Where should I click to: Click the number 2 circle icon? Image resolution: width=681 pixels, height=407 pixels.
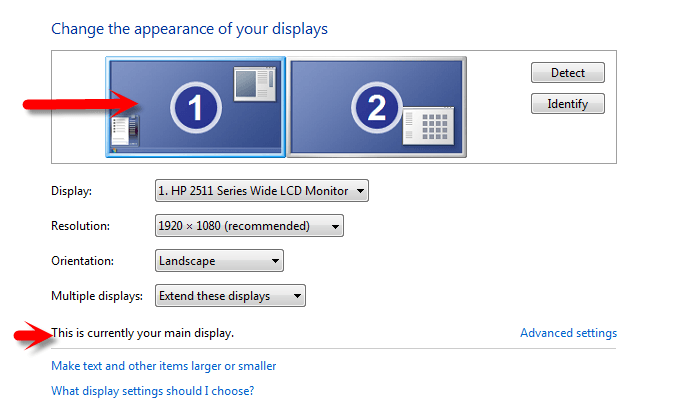point(376,109)
